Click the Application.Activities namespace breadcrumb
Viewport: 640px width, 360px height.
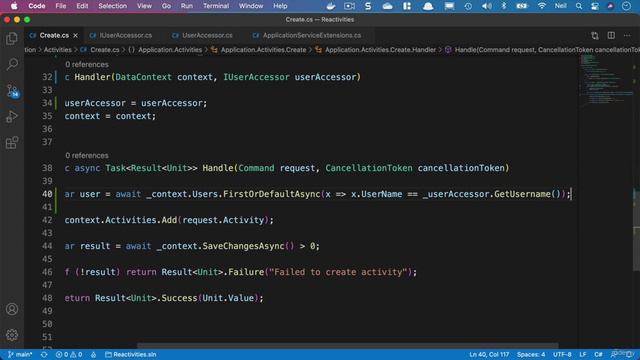pos(165,50)
